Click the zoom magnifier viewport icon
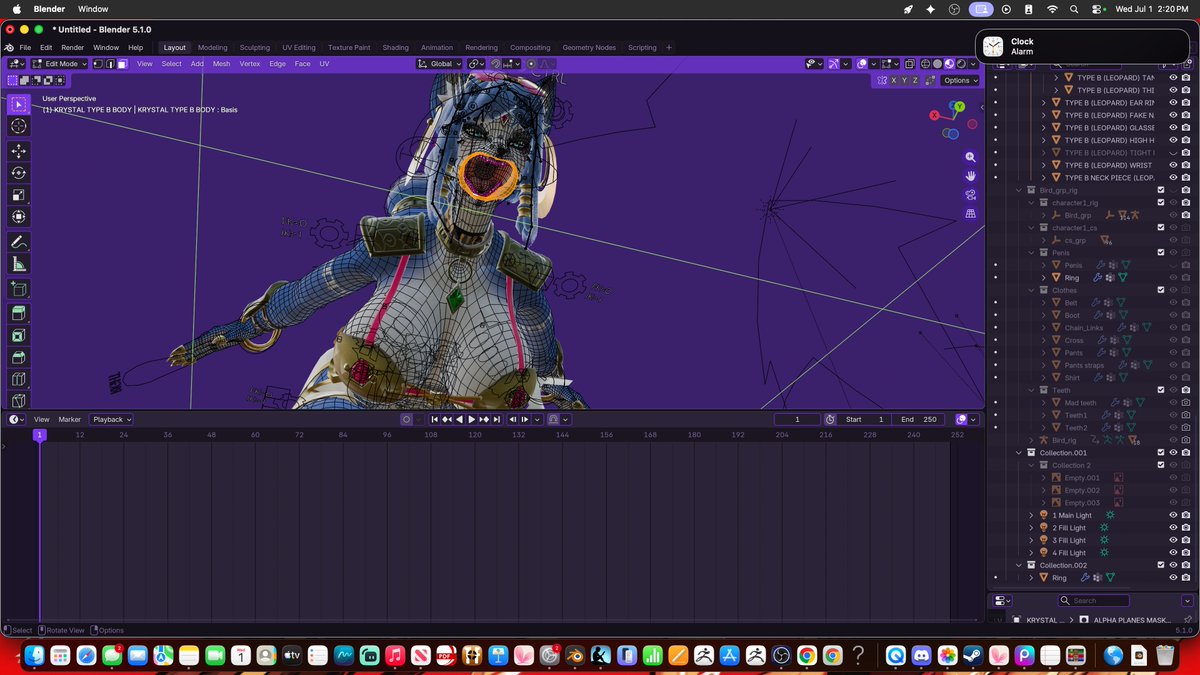 (970, 158)
